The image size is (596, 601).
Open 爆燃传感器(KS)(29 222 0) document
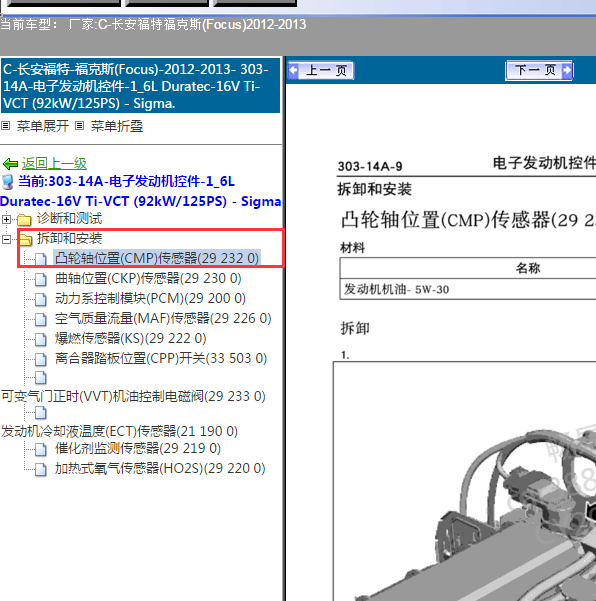tap(130, 338)
